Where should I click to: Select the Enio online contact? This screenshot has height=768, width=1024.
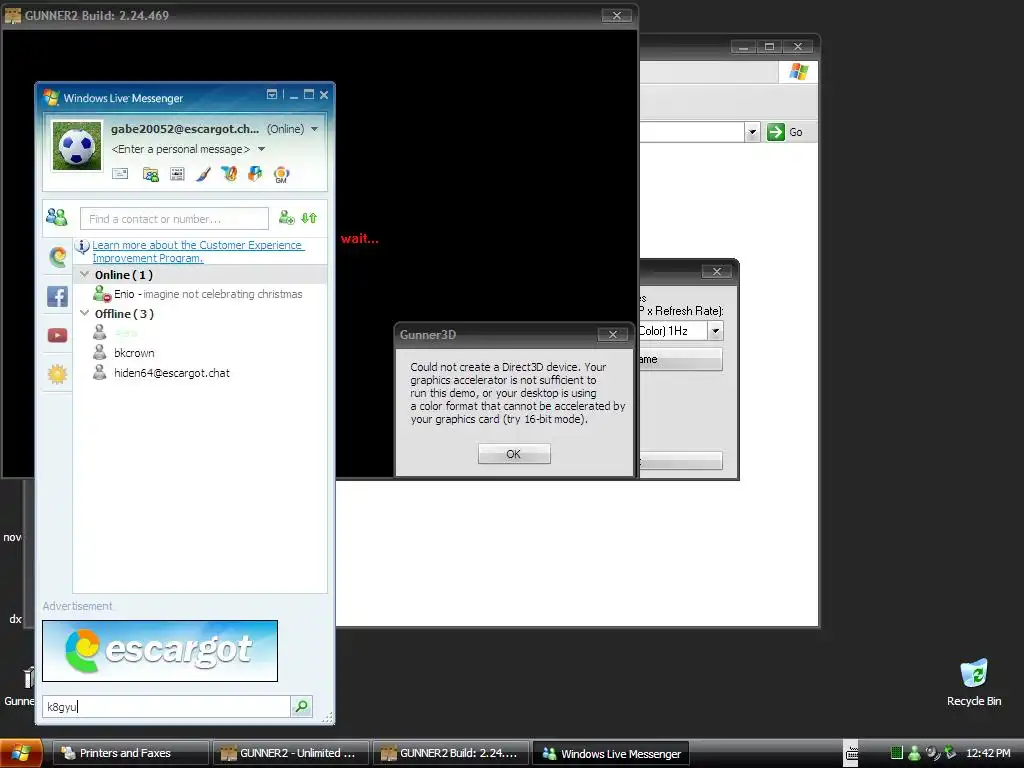[x=200, y=294]
